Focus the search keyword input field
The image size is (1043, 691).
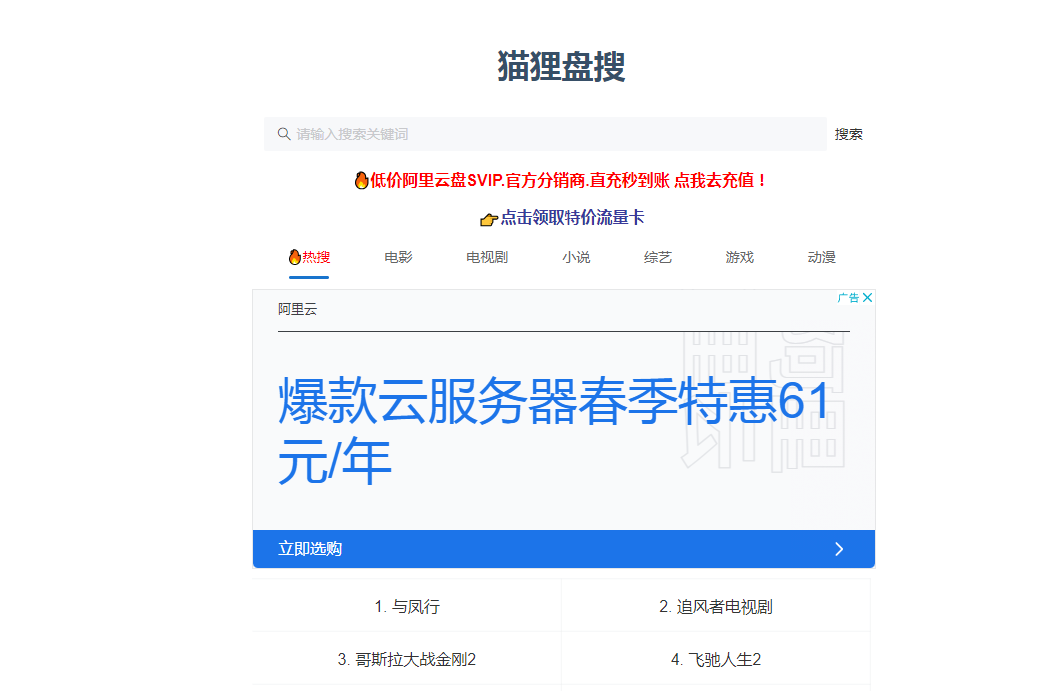click(545, 134)
